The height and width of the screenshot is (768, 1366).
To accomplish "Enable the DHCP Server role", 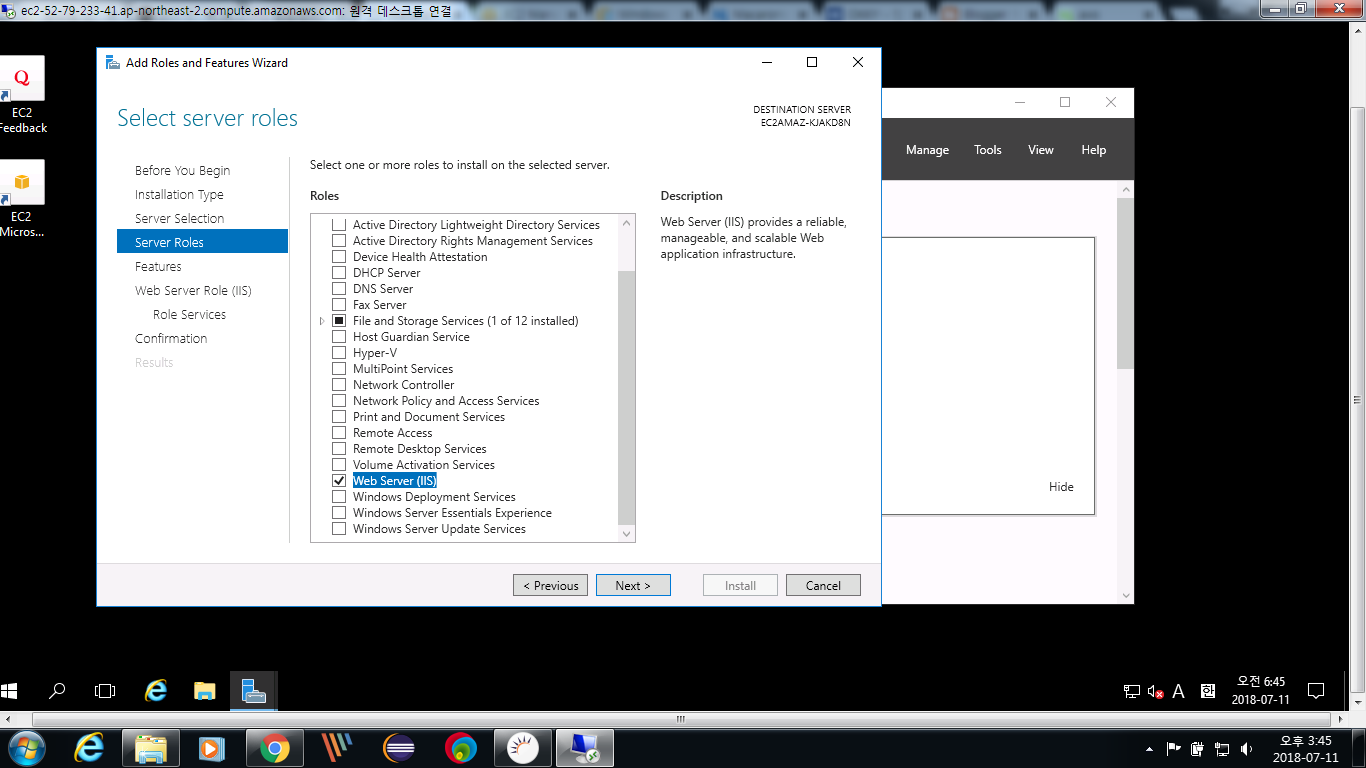I will (x=339, y=273).
